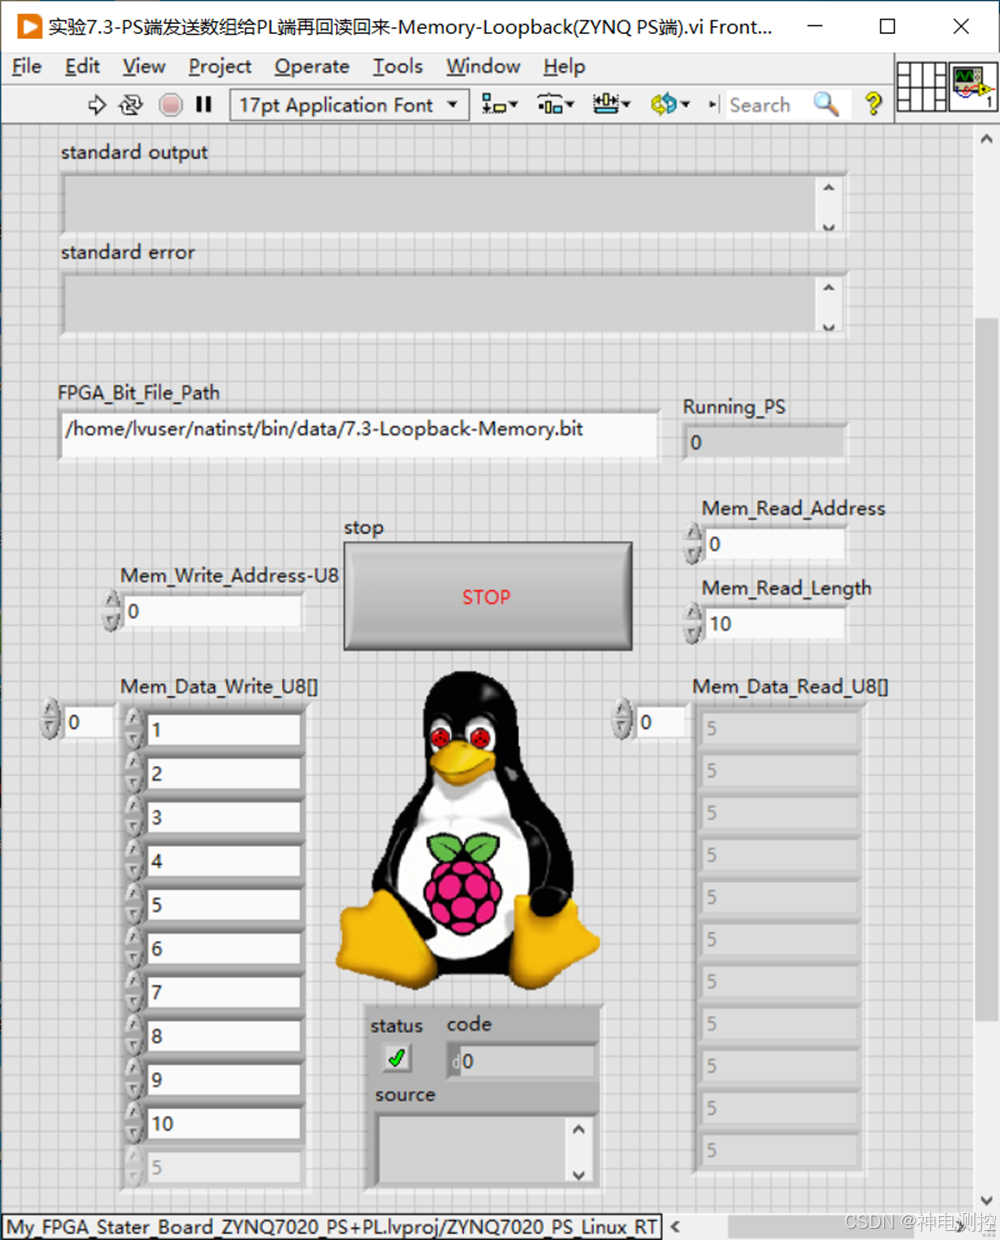Click the Mem_Data_Write_U8 index field
The height and width of the screenshot is (1240, 1000).
coord(89,722)
